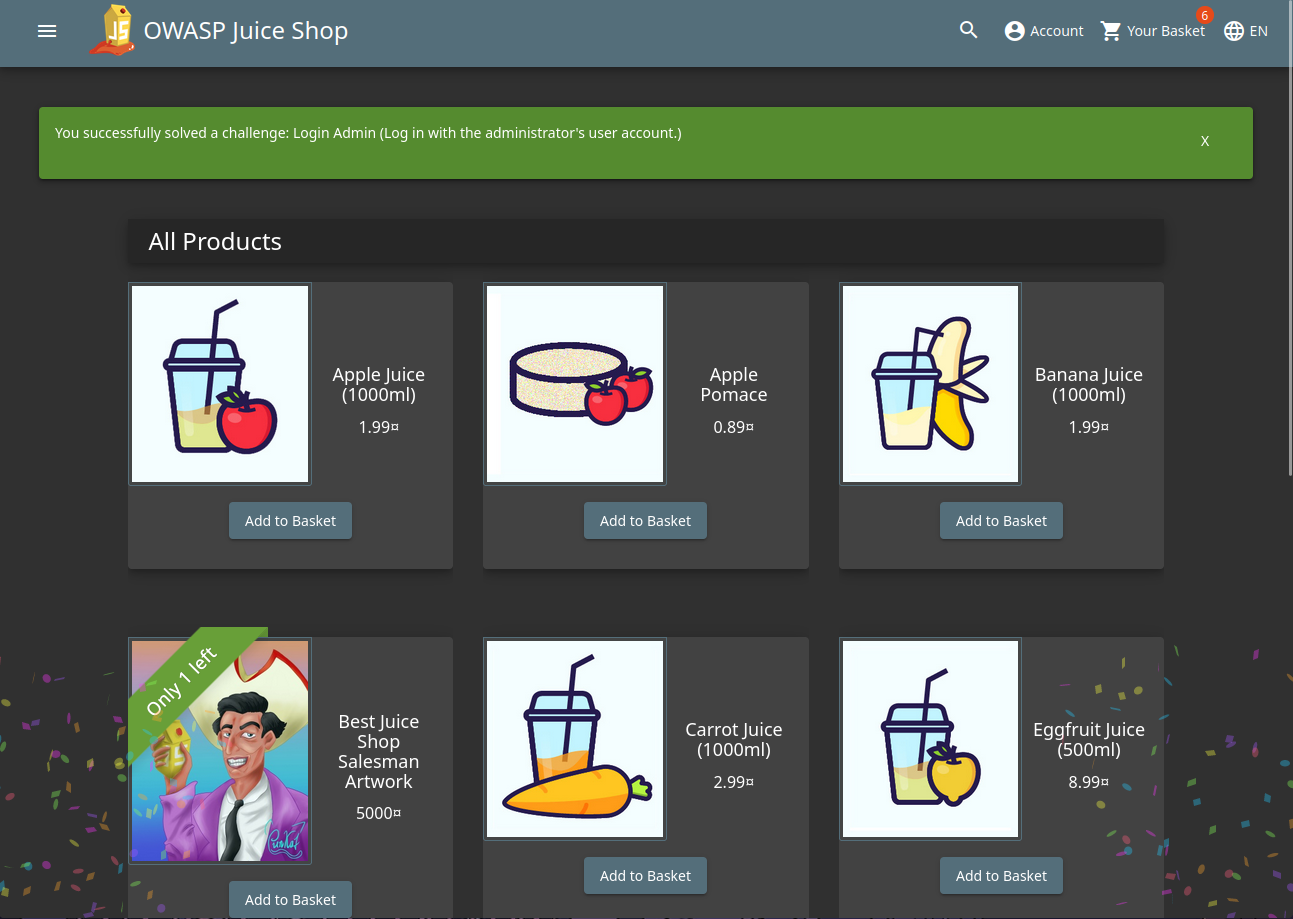Click the 'Apple Juice (1000ml)' name
The image size is (1293, 919).
click(x=379, y=385)
